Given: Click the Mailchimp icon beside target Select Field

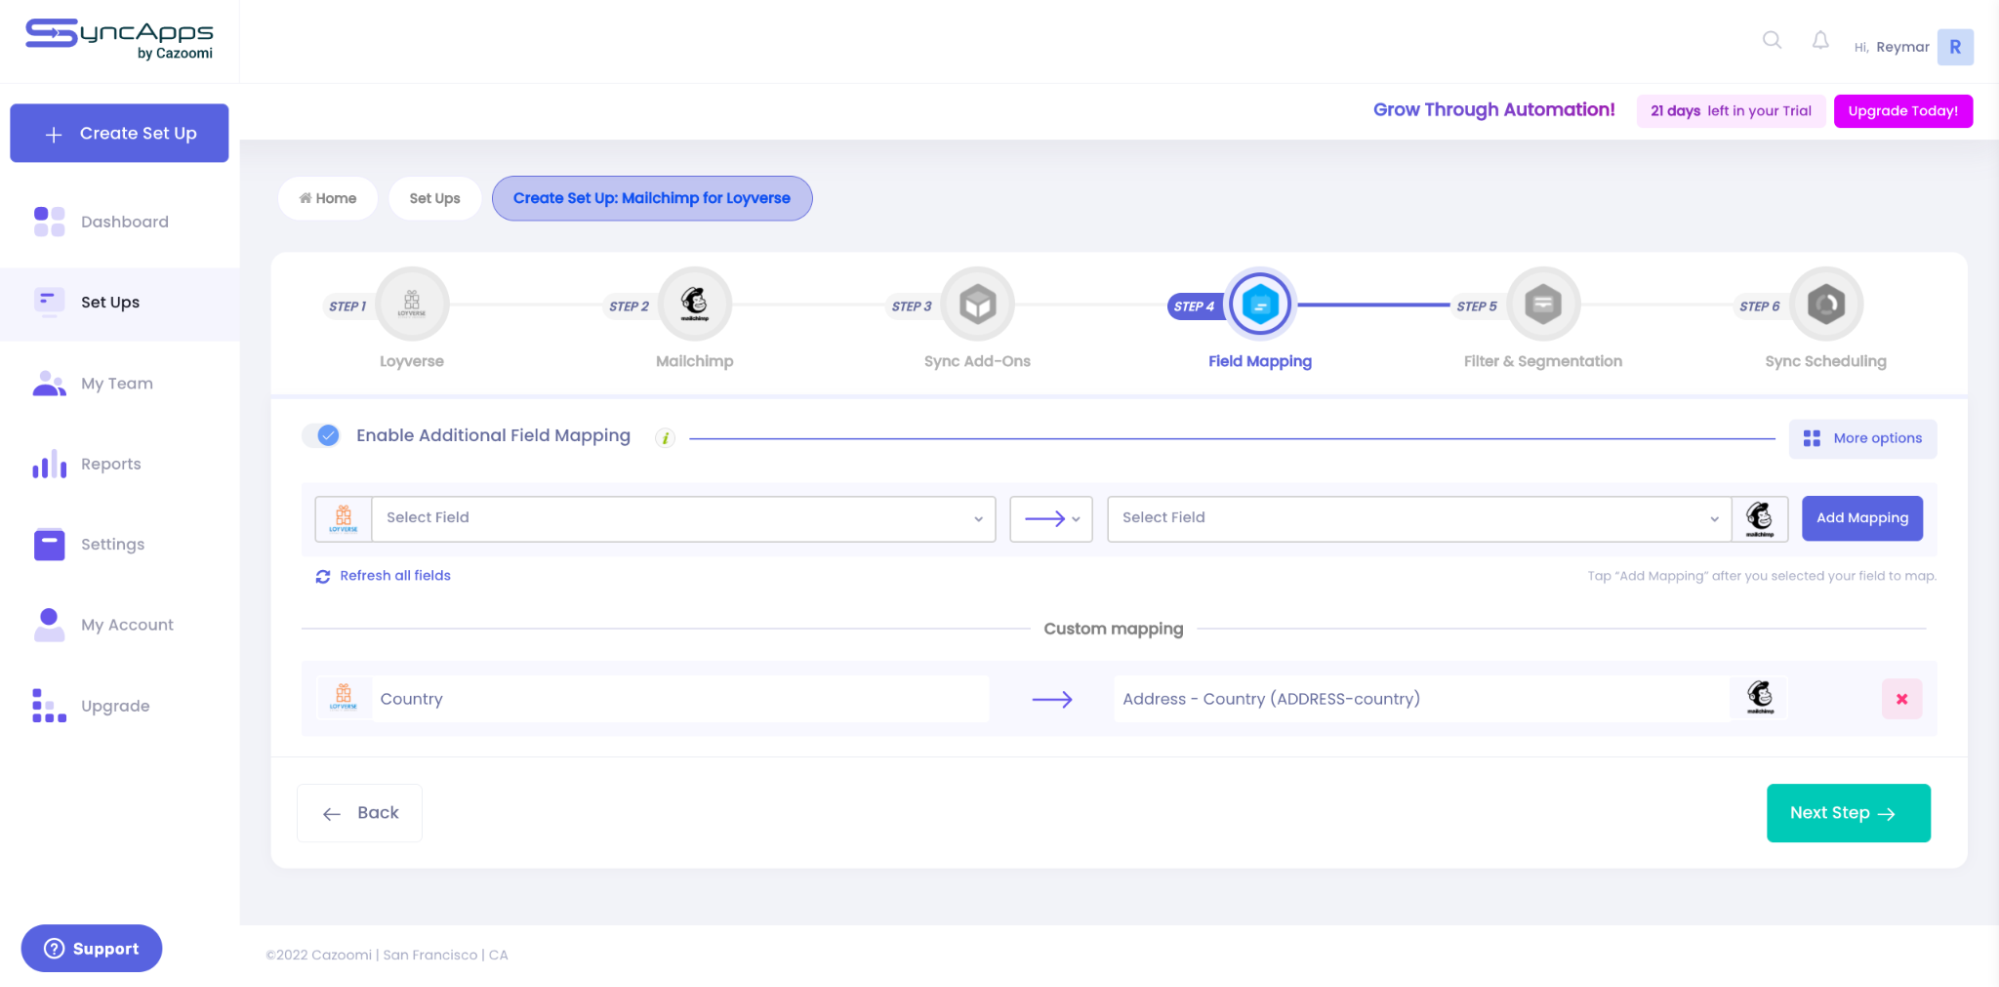Looking at the screenshot, I should point(1760,519).
